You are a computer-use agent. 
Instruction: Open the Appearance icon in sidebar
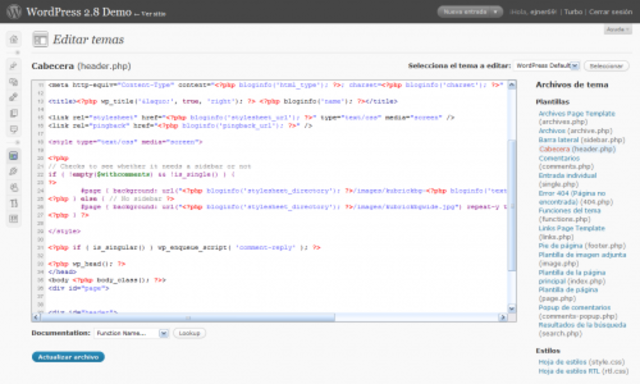(x=14, y=155)
